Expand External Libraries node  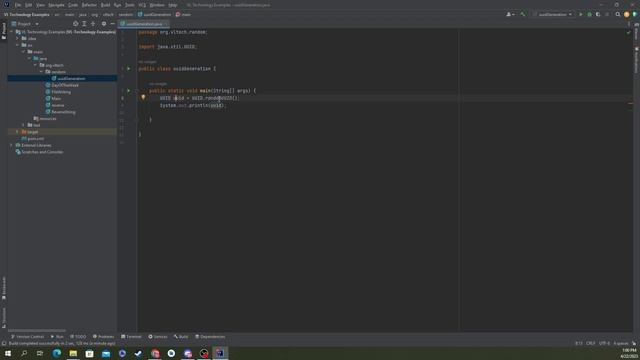click(11, 145)
